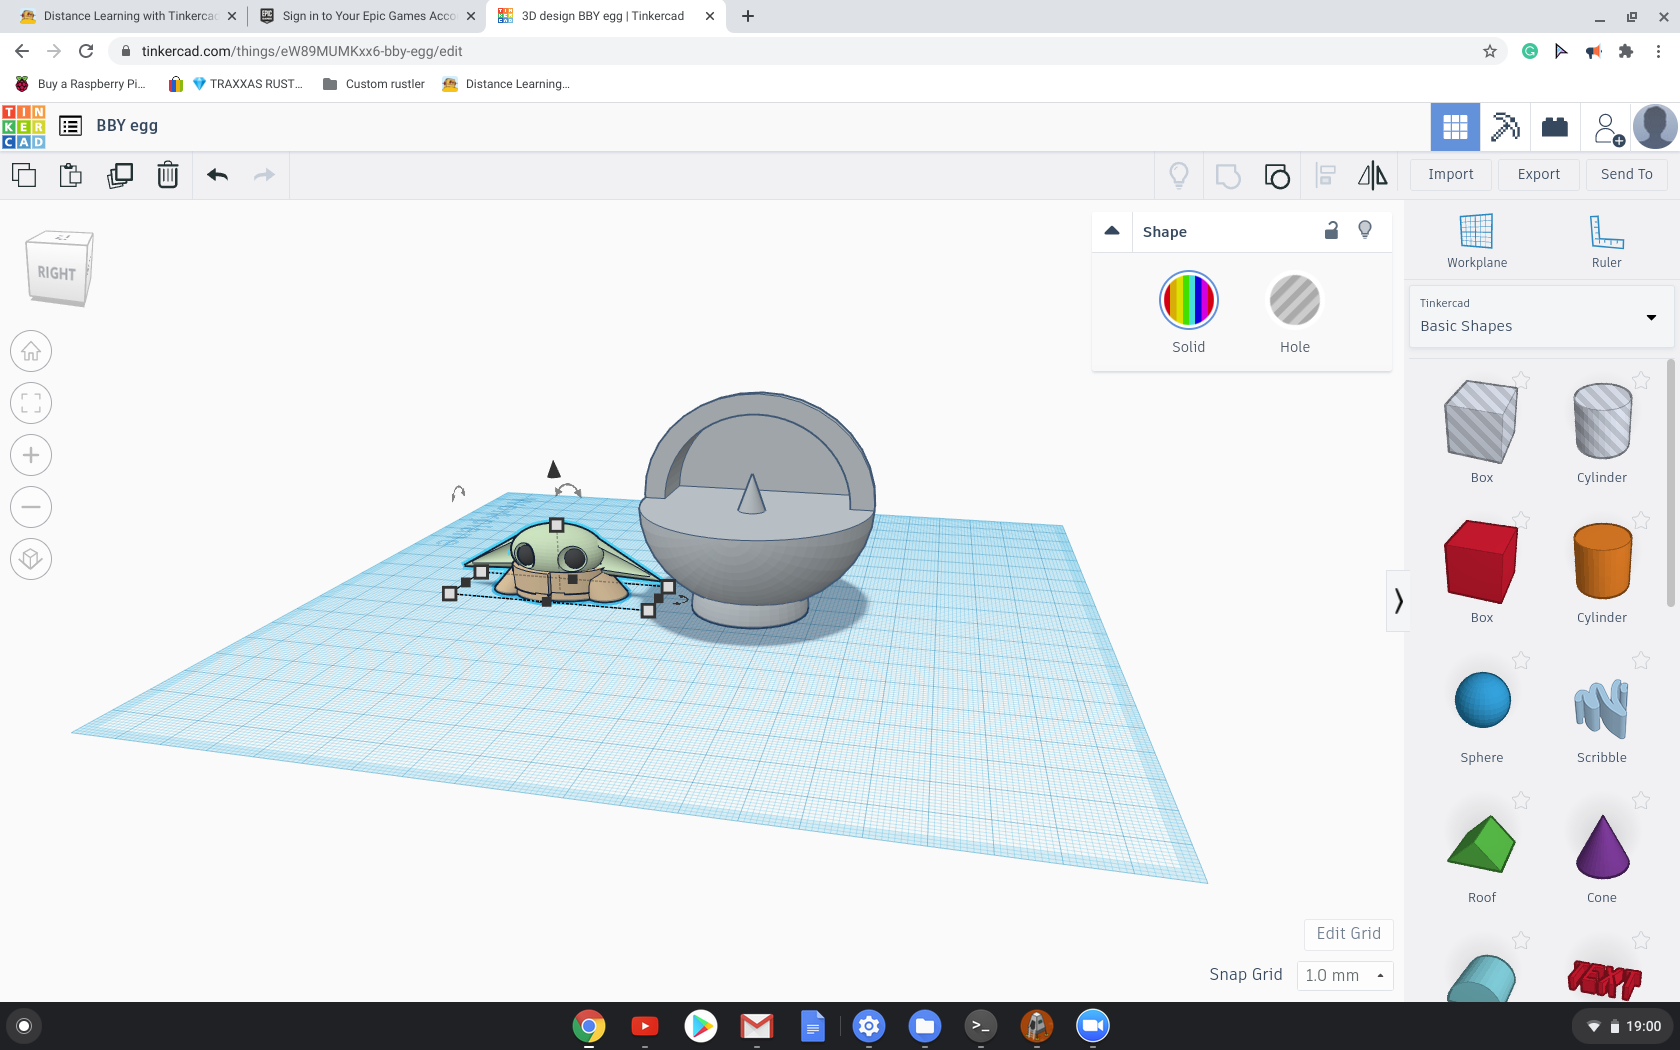Redo the last undone action

point(264,175)
